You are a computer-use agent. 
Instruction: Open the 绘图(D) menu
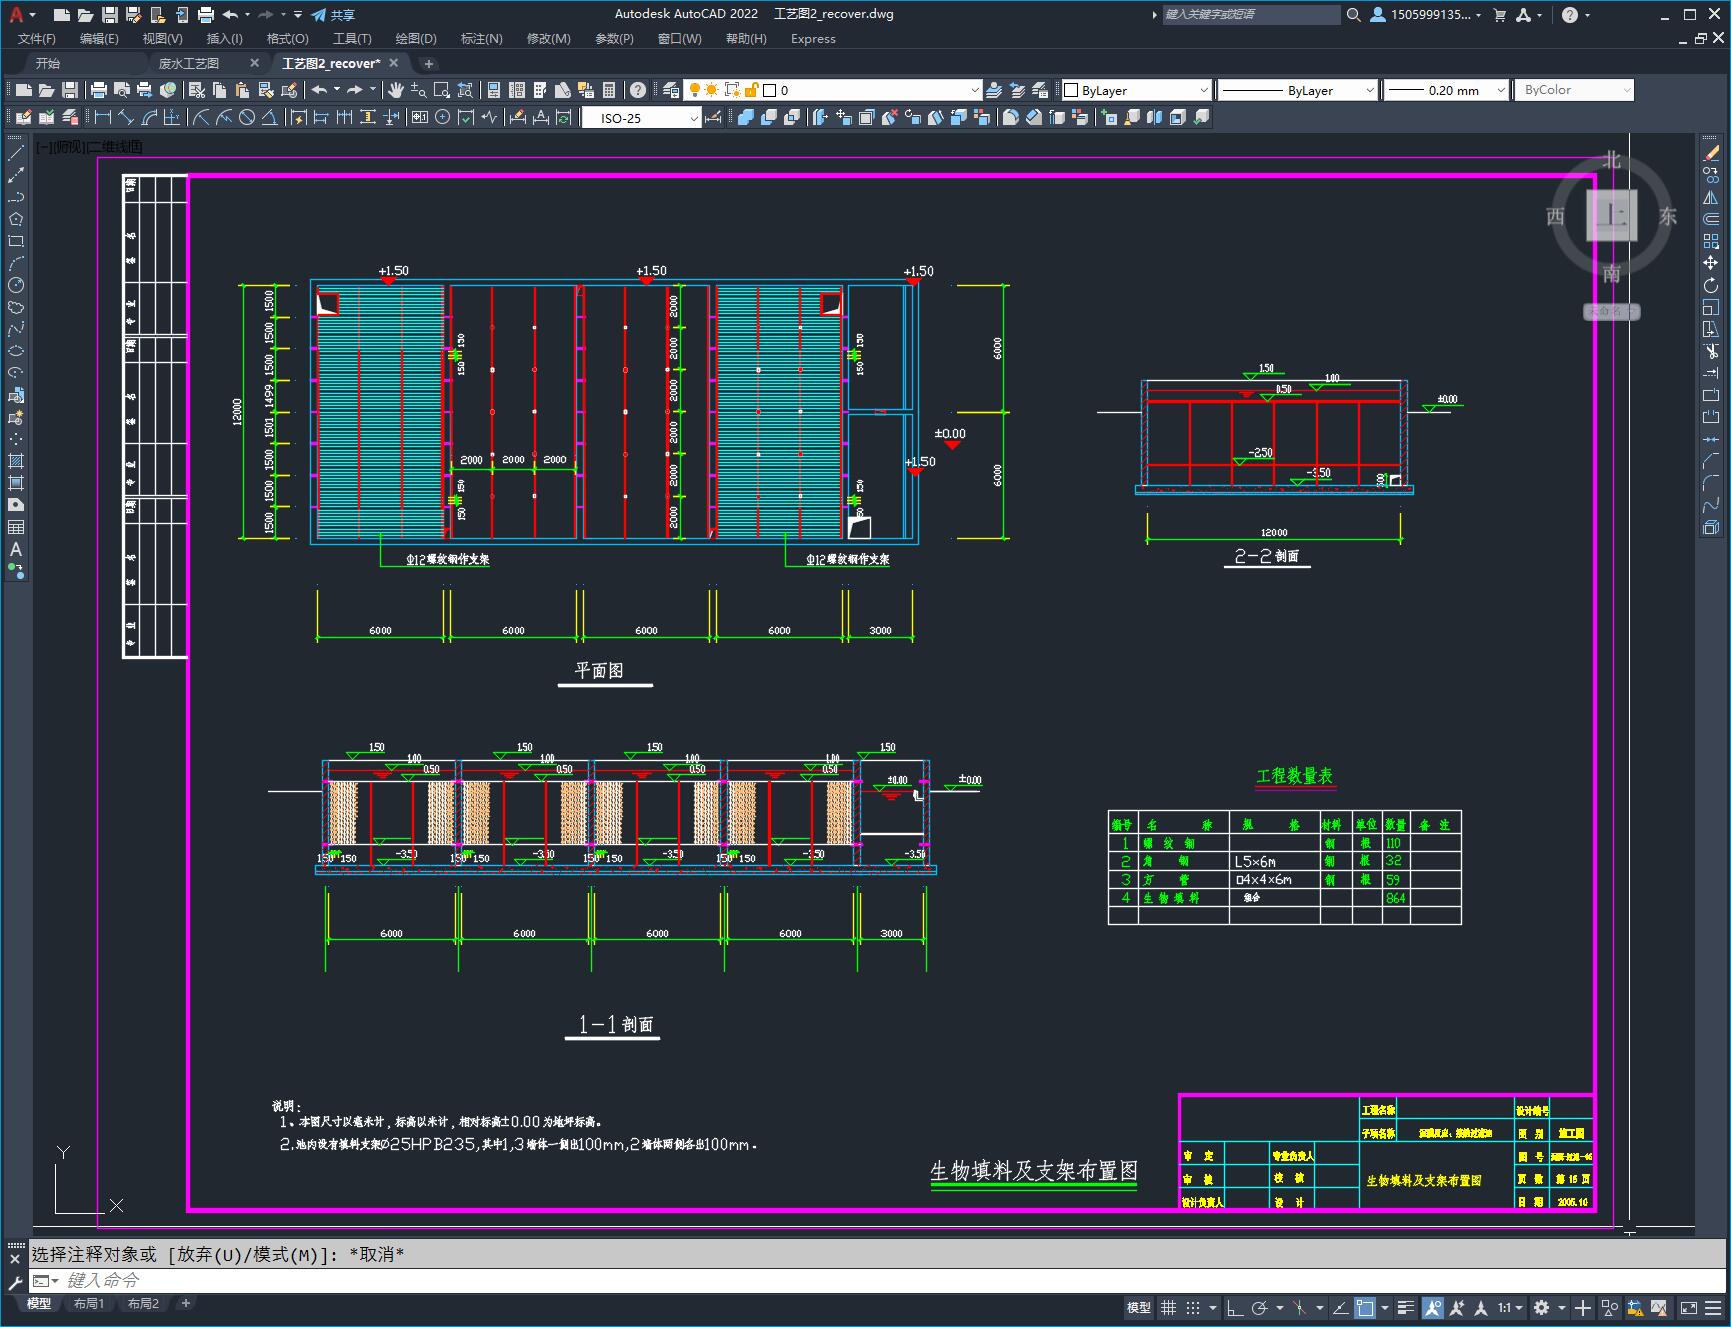click(x=416, y=39)
